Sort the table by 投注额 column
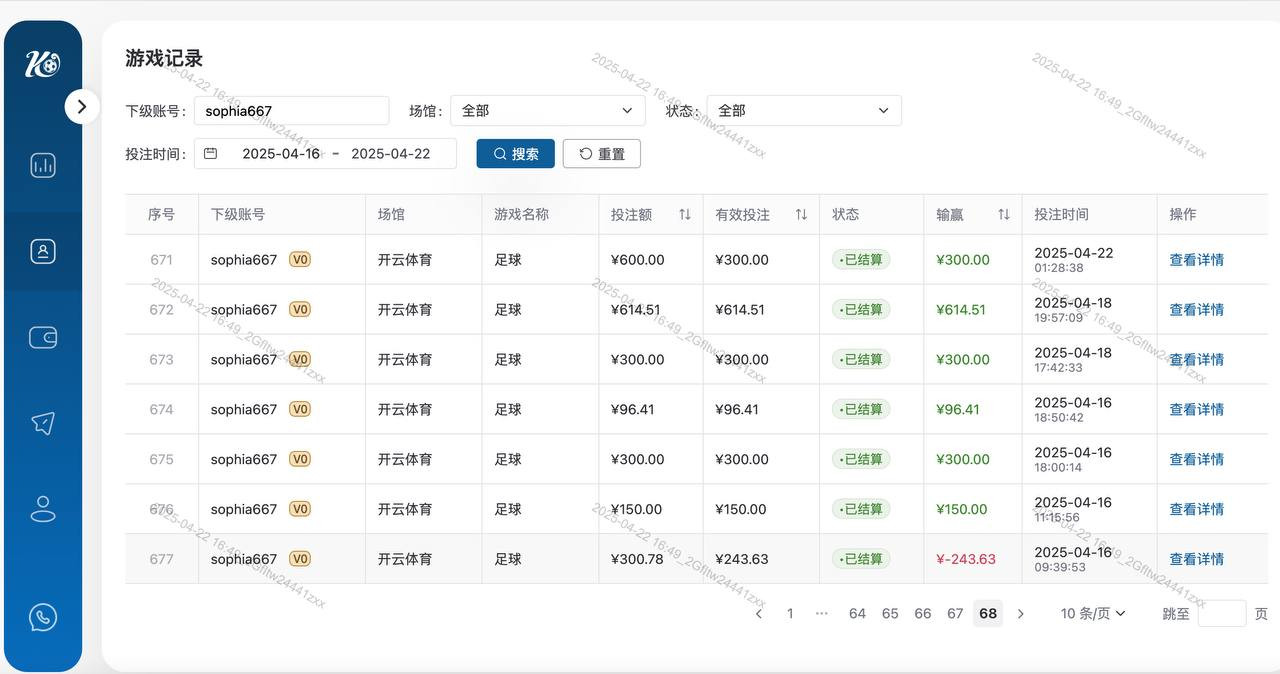1280x674 pixels. point(684,214)
